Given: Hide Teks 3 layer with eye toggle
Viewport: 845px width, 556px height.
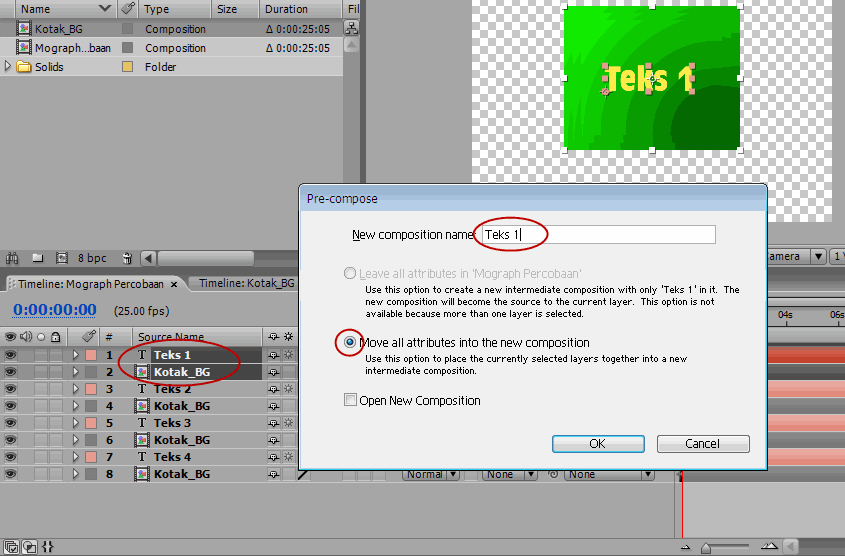Looking at the screenshot, I should 10,423.
